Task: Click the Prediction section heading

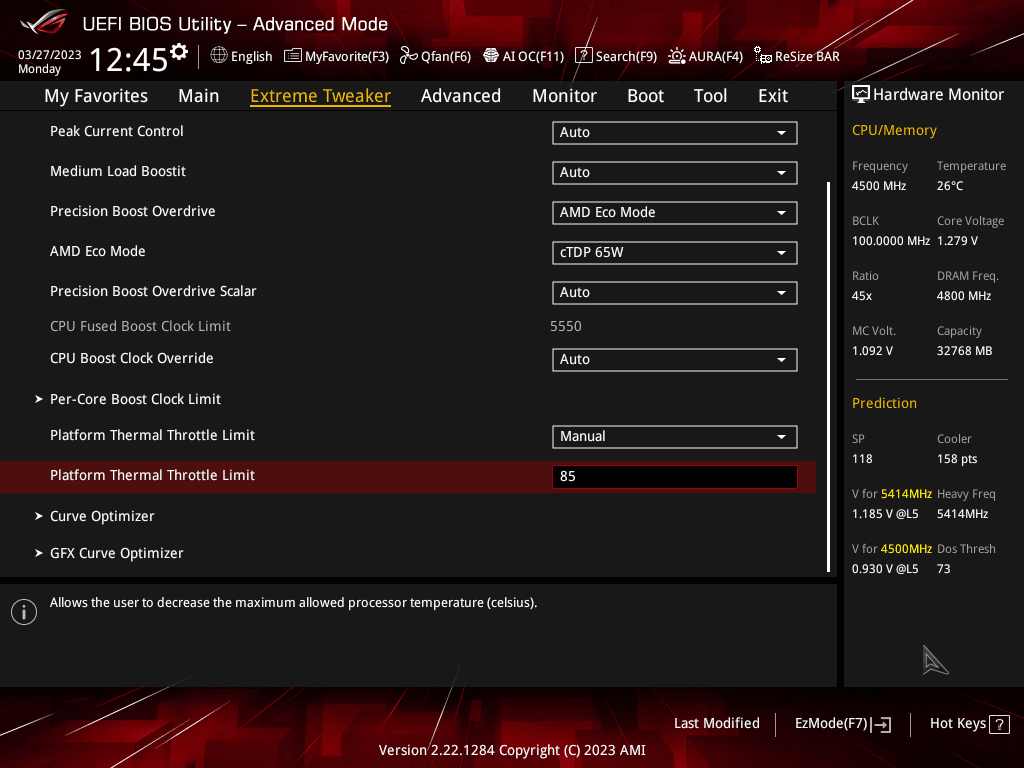Action: (x=884, y=403)
